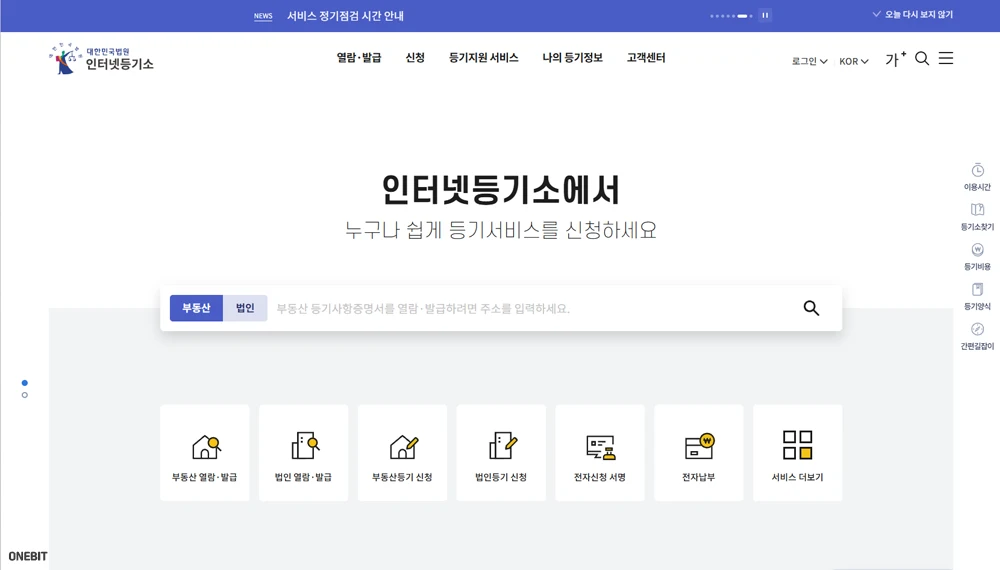Select the 부동산 search toggle
1000x570 pixels.
pyautogui.click(x=196, y=308)
